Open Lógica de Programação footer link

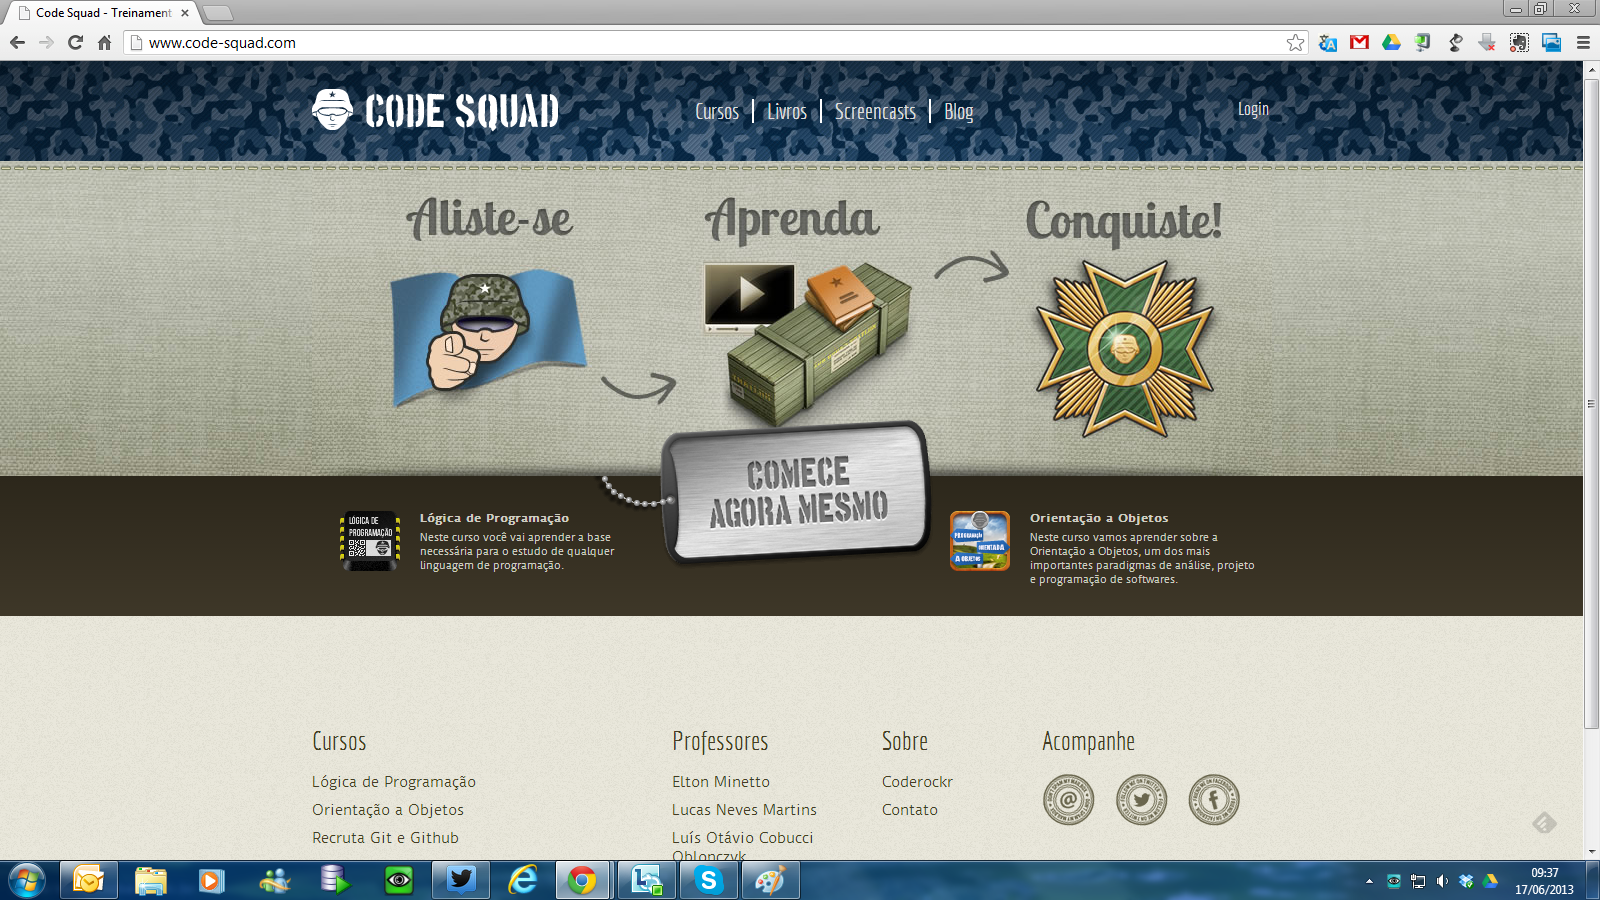394,782
